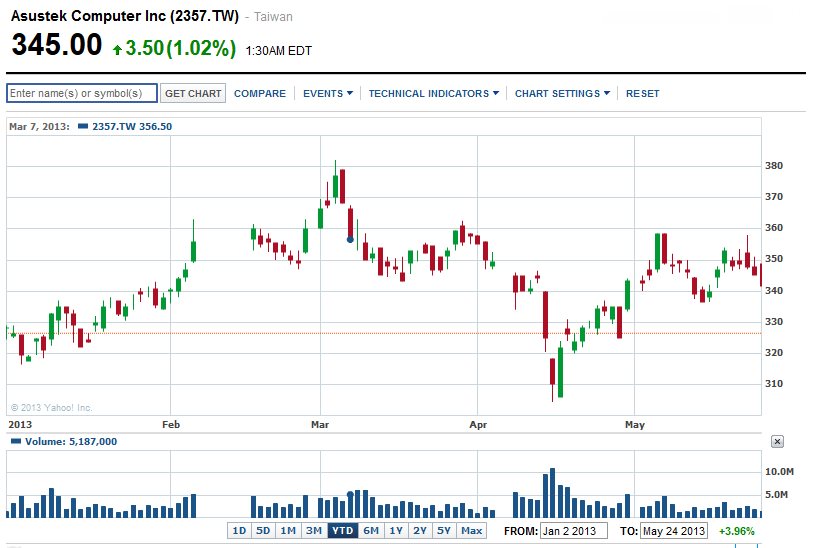Click the Apr label on the chart axis
Screen dimensions: 819x548
pyautogui.click(x=478, y=425)
